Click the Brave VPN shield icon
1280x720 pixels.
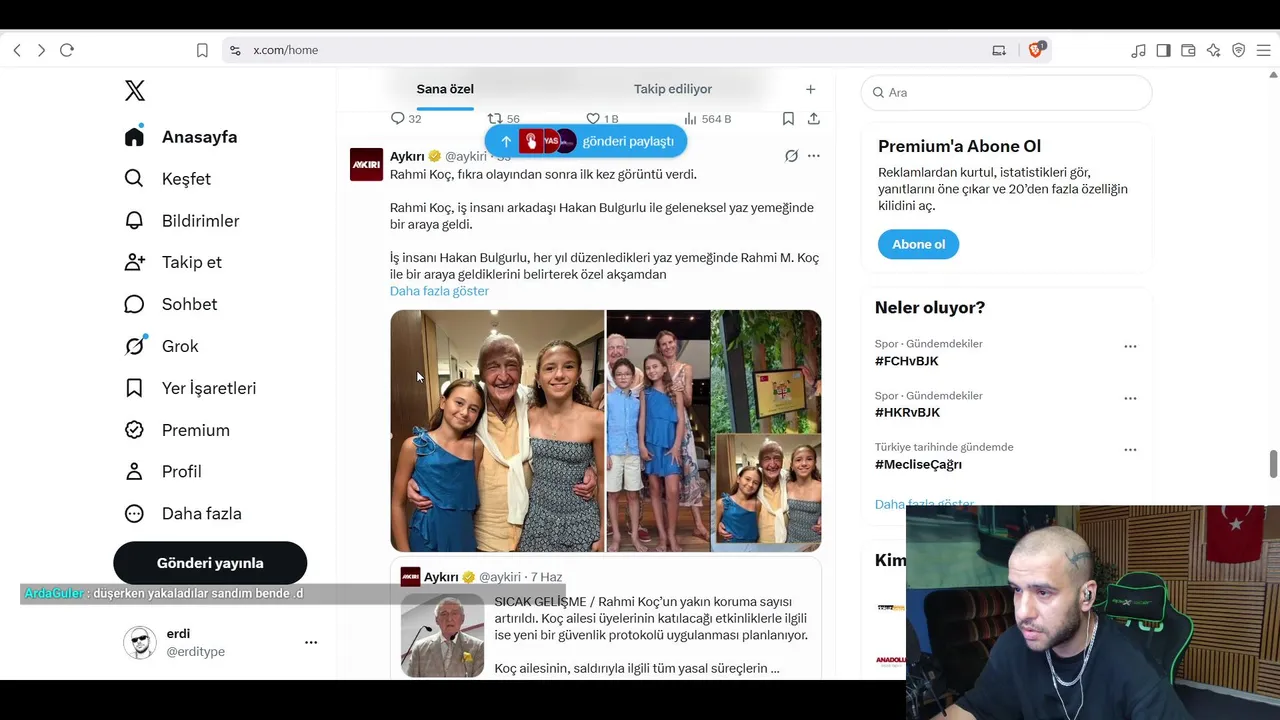[1238, 50]
